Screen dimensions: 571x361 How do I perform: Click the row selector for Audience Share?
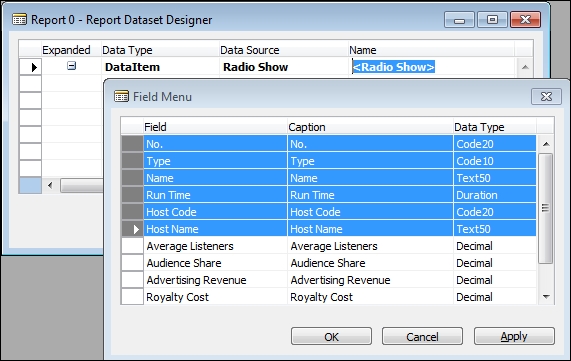pyautogui.click(x=132, y=263)
